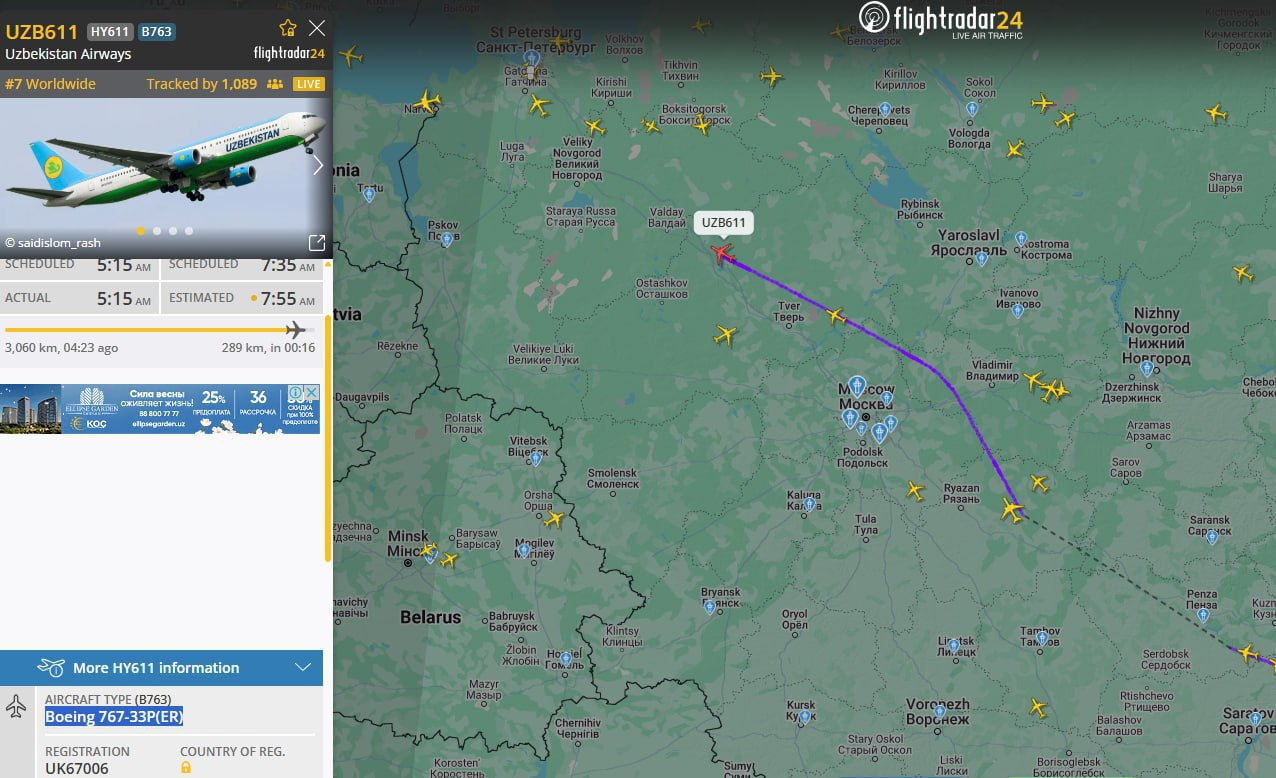Screen dimensions: 1276x778
Task: Show next aircraft photo with arrow
Action: (318, 166)
